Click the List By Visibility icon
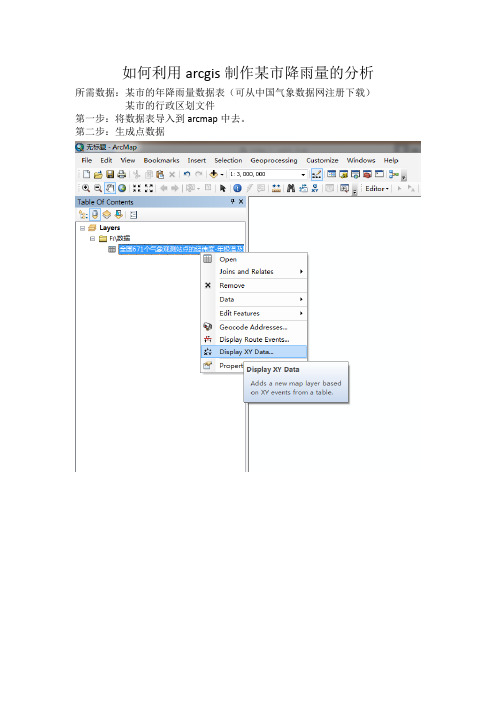 pos(107,215)
